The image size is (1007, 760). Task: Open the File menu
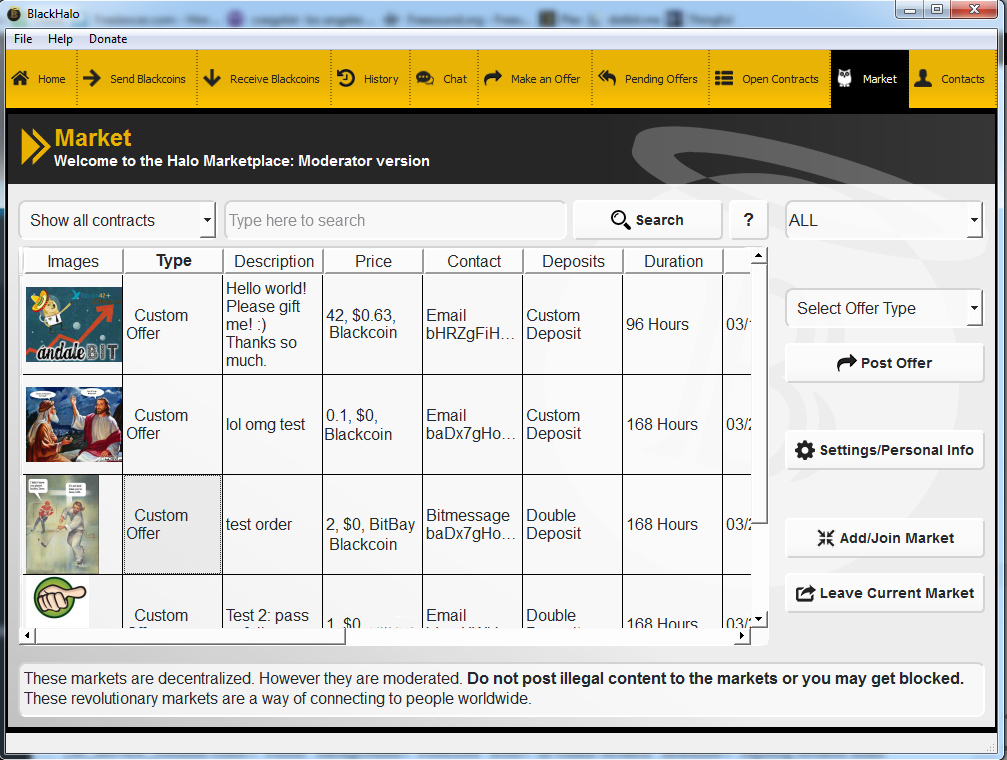[23, 39]
